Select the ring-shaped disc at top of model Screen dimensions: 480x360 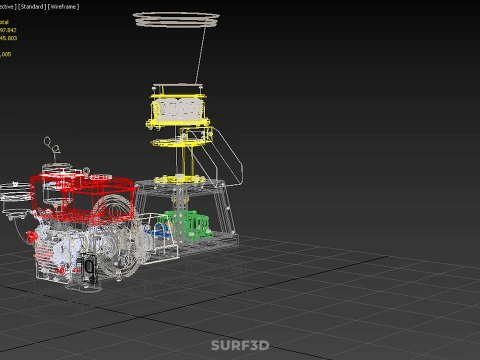[x=176, y=19]
